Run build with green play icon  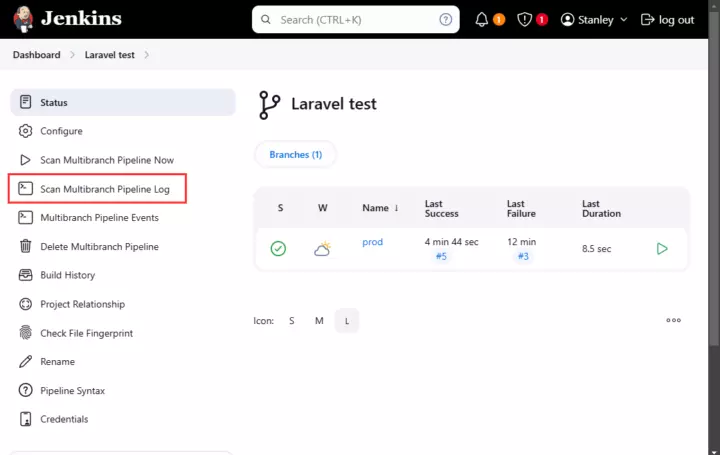(662, 249)
